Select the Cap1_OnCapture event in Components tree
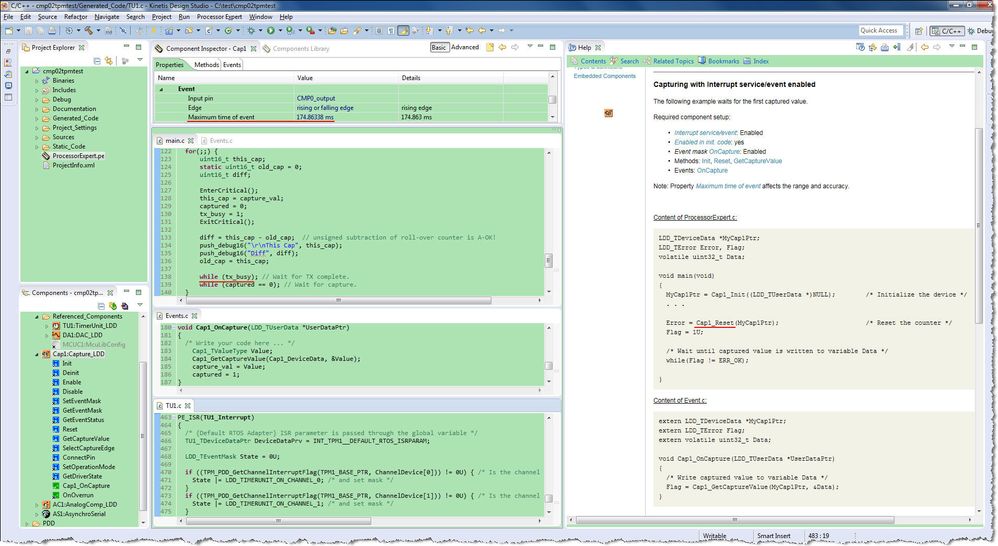 click(x=85, y=486)
